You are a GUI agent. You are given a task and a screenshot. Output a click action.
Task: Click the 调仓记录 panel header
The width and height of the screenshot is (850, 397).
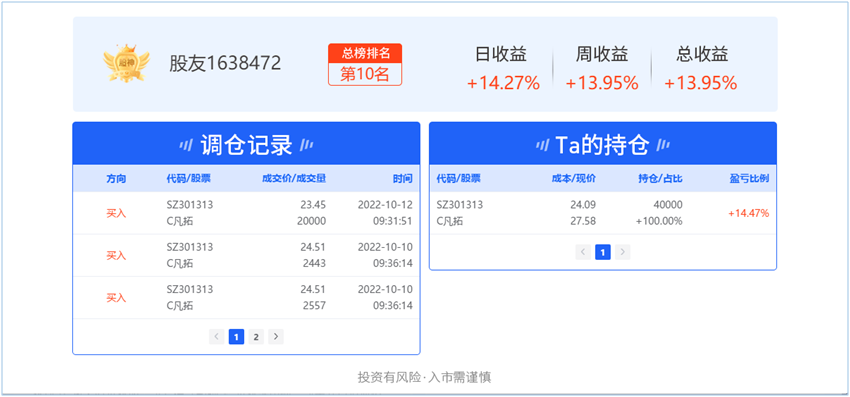(246, 144)
